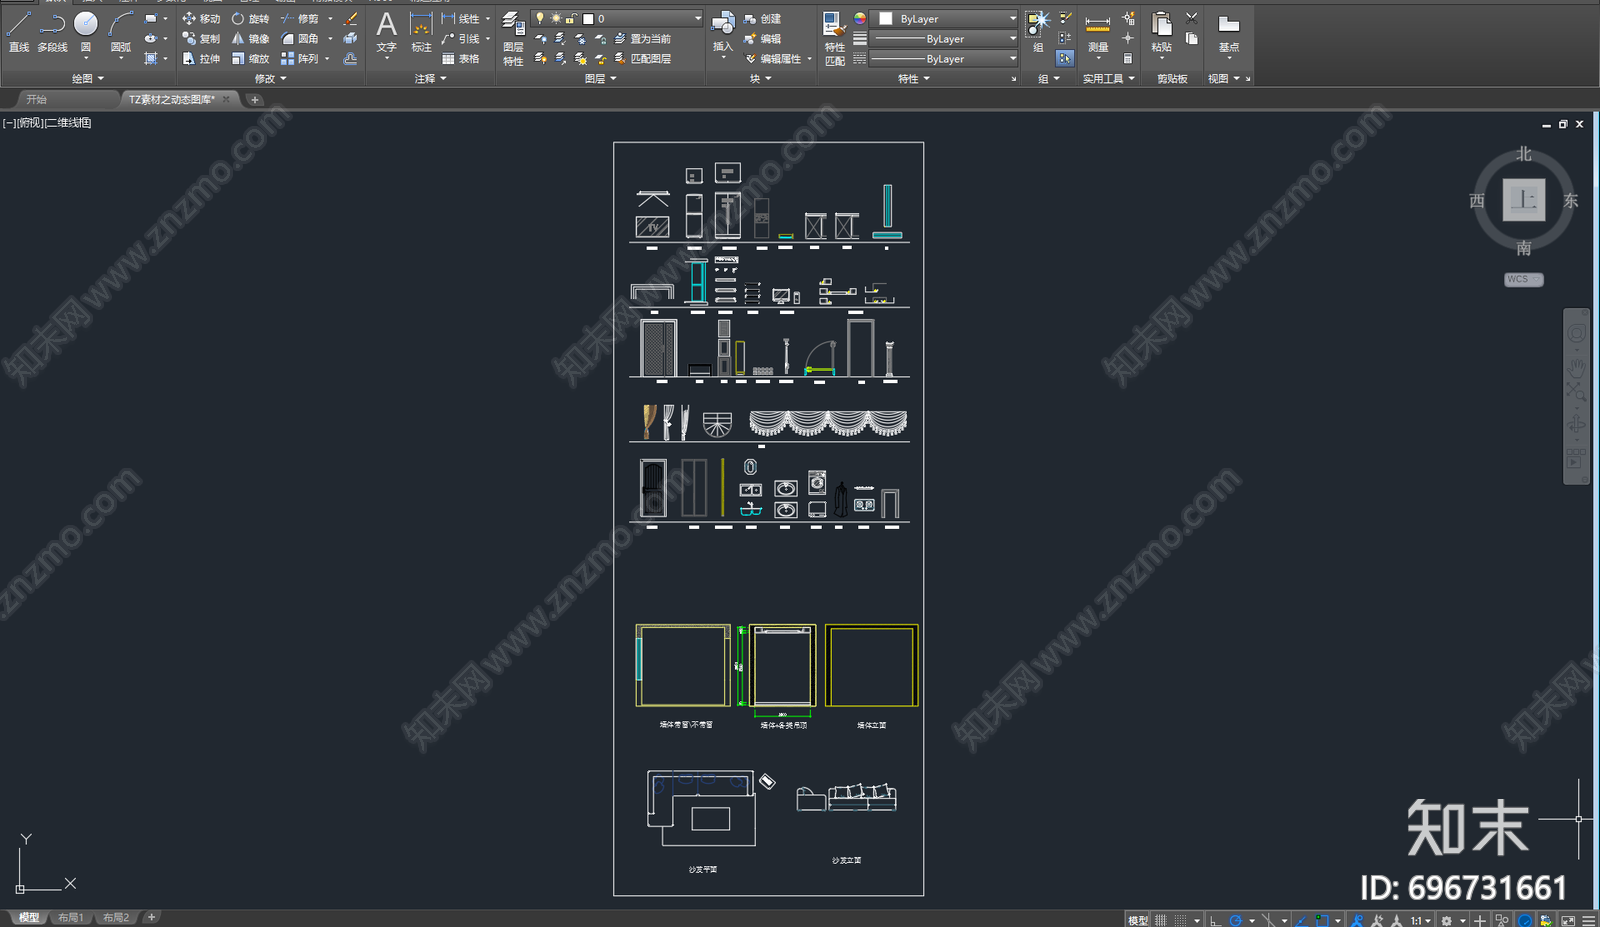Switch to the 布局1 layout tab

pyautogui.click(x=70, y=917)
